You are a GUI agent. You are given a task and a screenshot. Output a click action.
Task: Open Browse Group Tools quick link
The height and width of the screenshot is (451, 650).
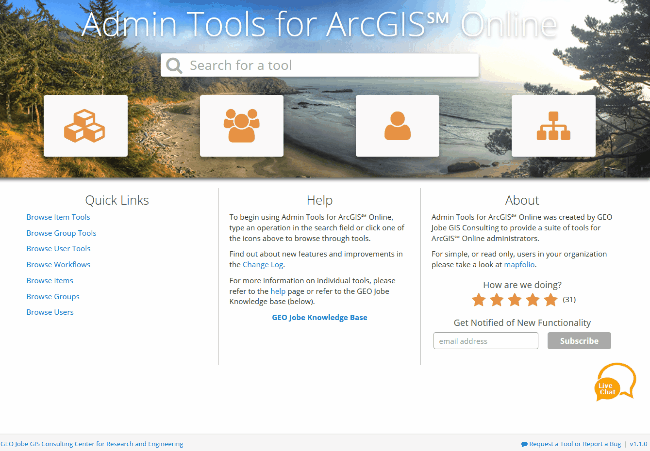point(61,233)
